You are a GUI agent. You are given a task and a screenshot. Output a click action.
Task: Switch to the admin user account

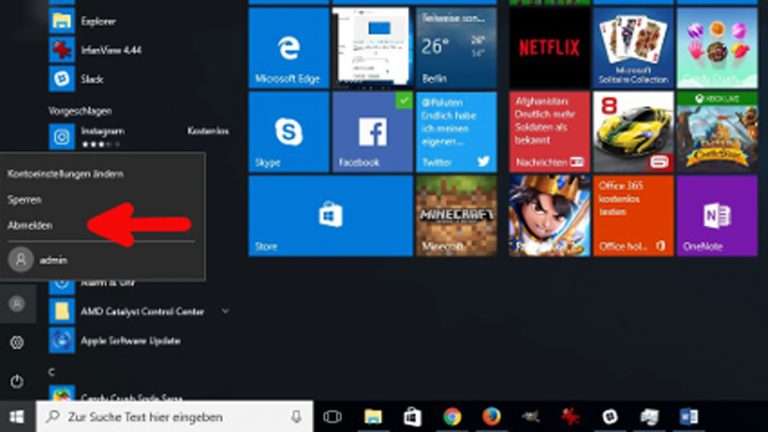pyautogui.click(x=53, y=259)
